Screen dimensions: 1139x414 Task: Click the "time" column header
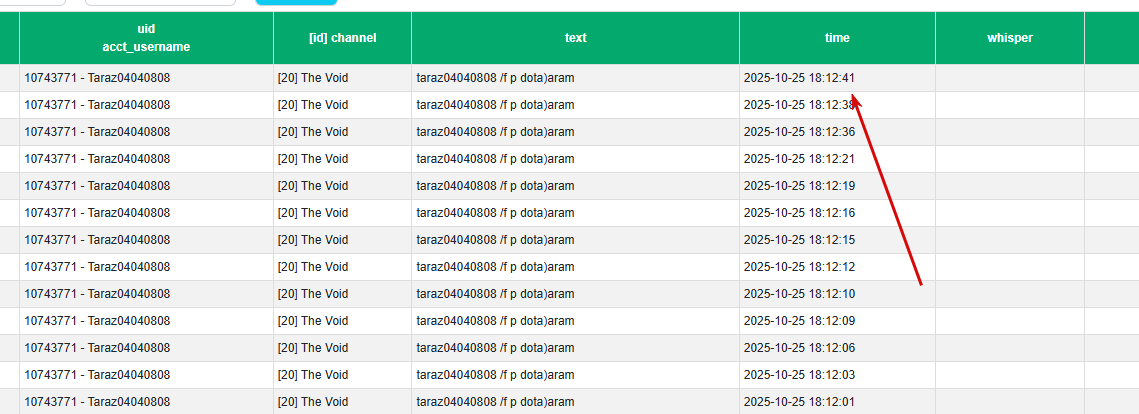coord(837,38)
